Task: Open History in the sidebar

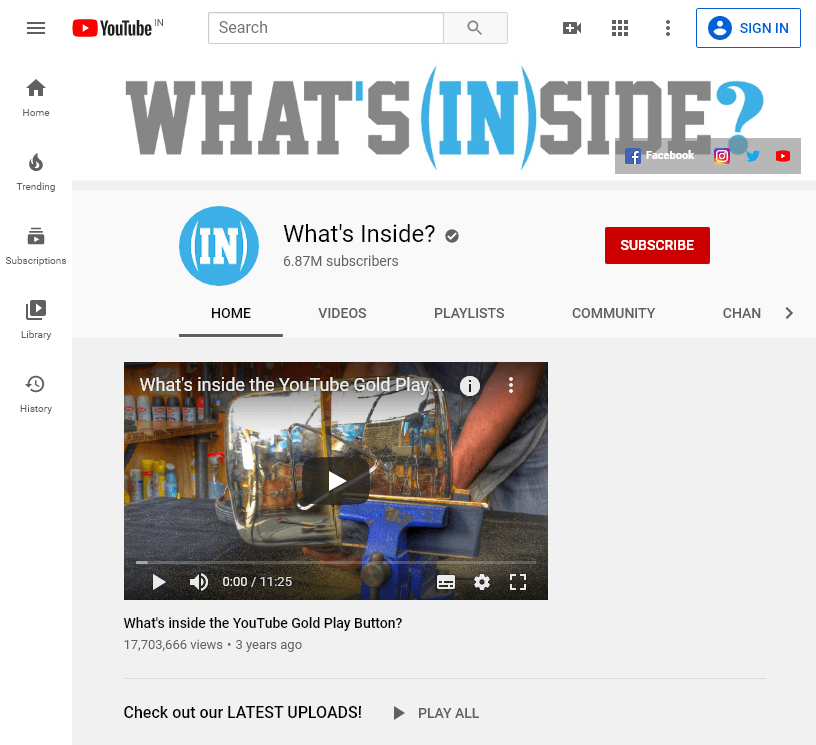Action: pyautogui.click(x=36, y=394)
